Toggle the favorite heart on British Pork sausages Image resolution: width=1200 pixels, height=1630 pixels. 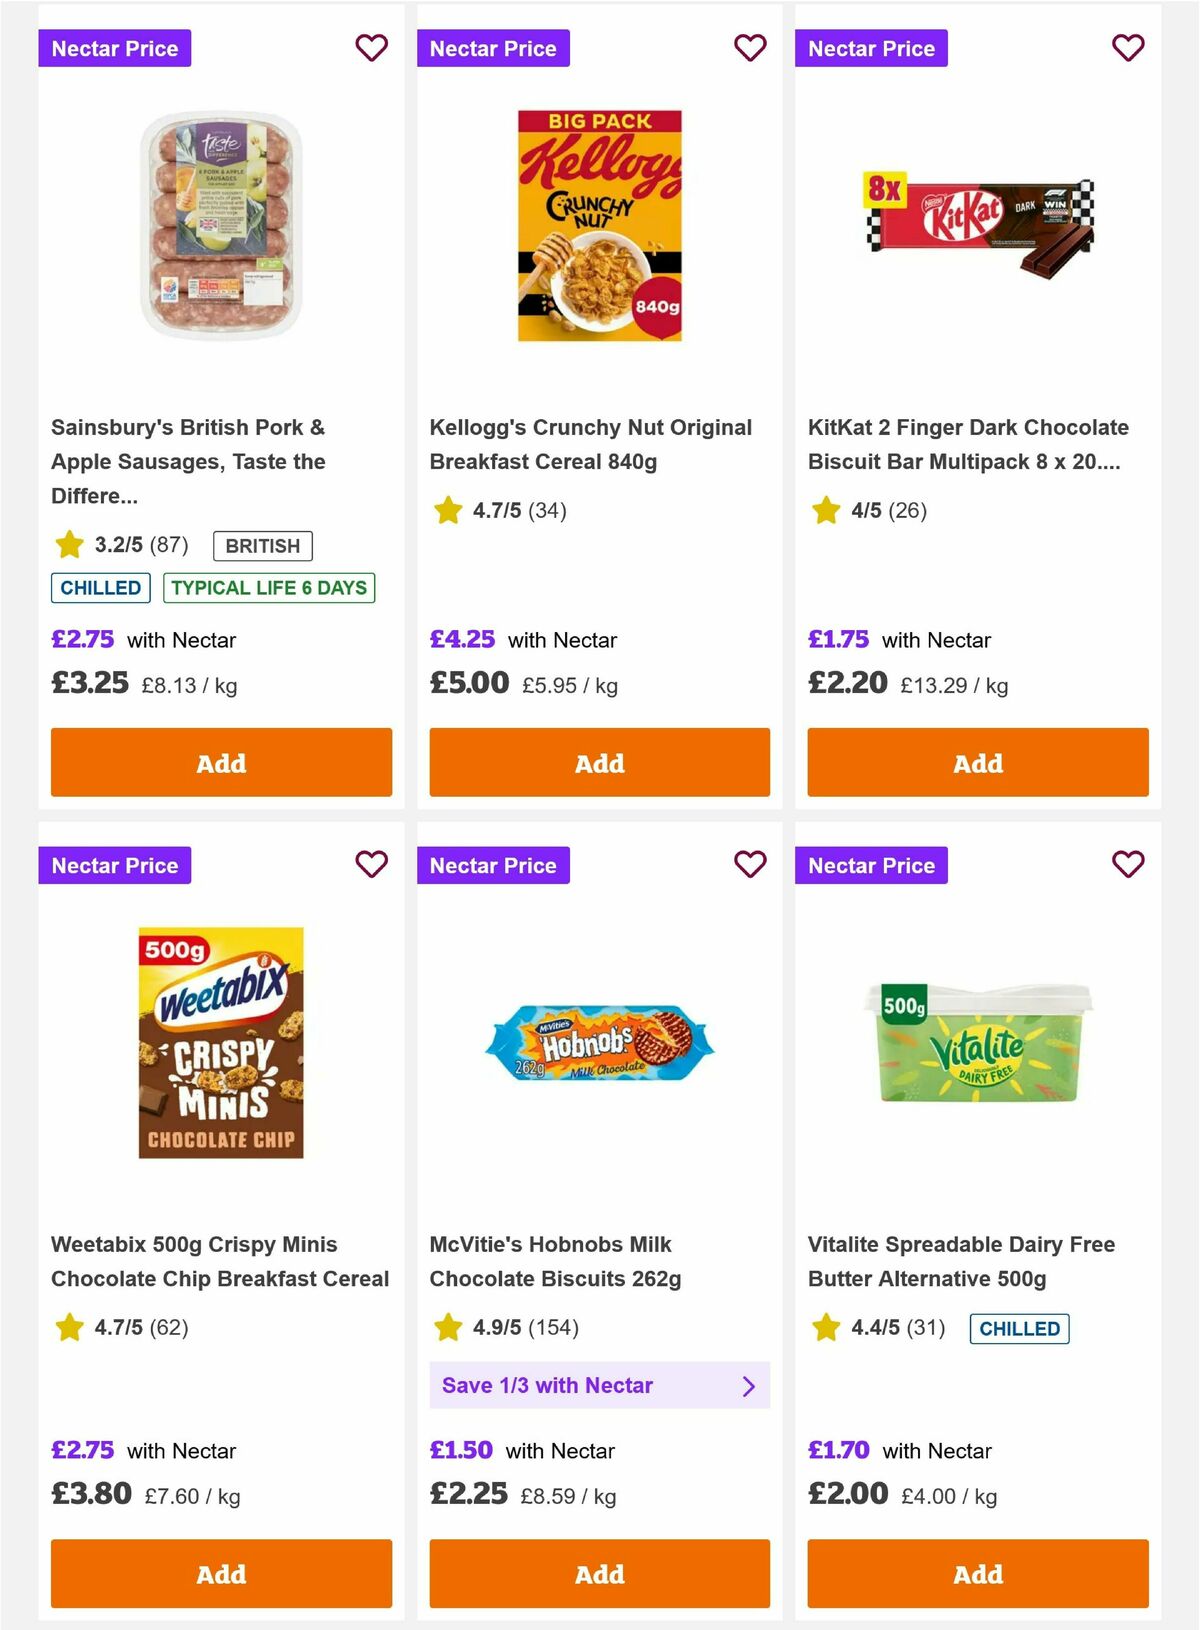(x=371, y=47)
